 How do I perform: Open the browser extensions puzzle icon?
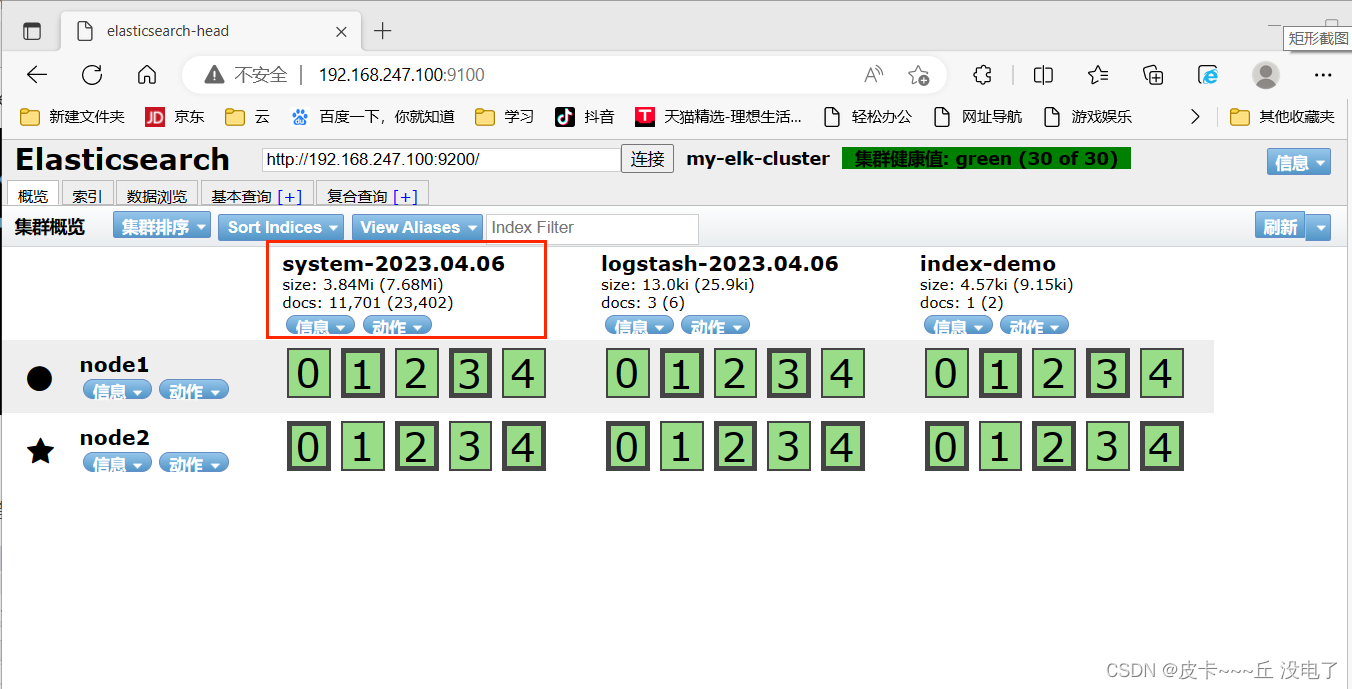coord(983,75)
